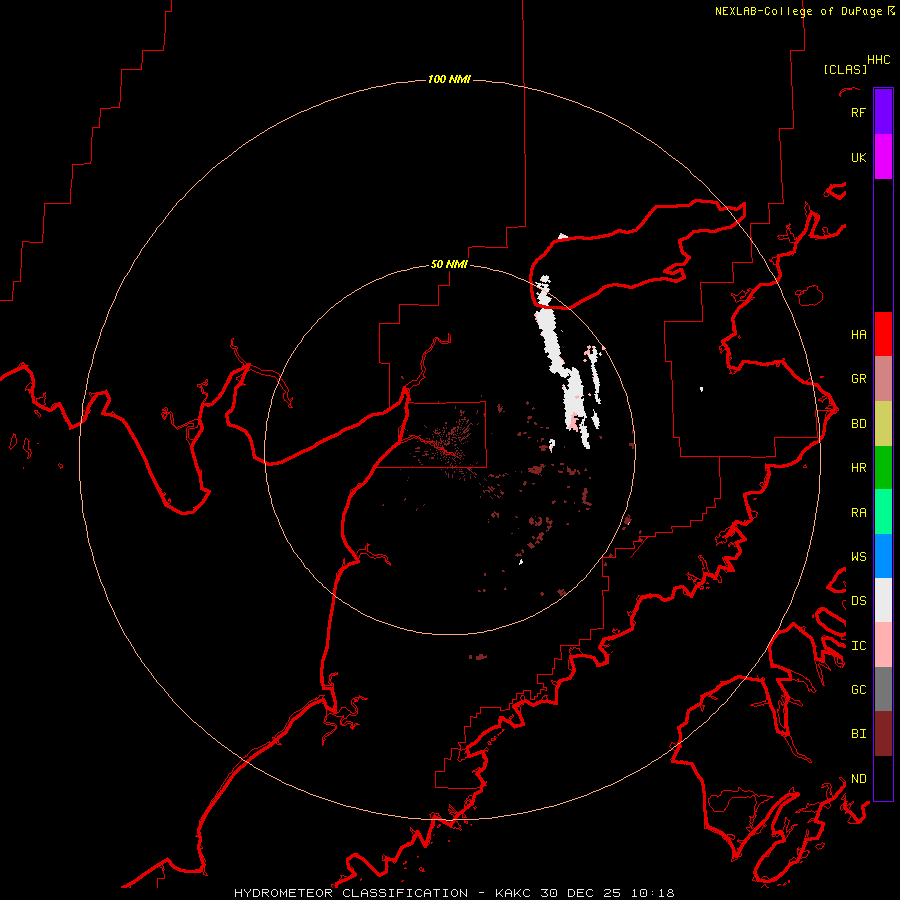Click the "UK" legend label
This screenshot has height=900, width=900.
(858, 157)
